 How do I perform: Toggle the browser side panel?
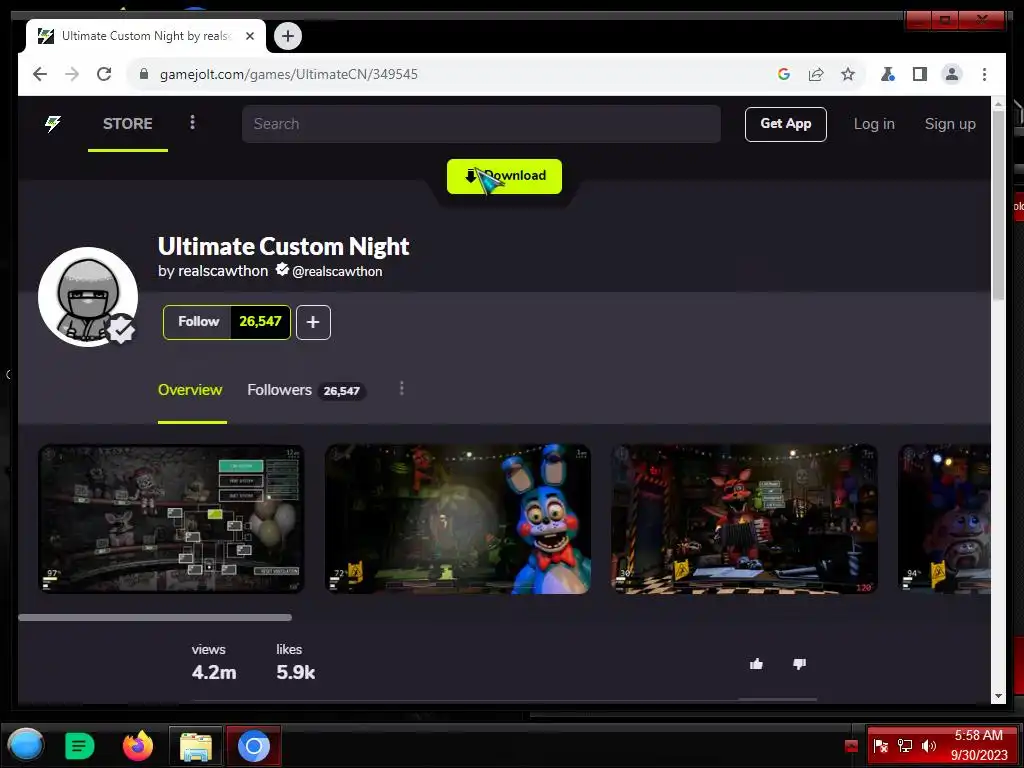tap(920, 74)
